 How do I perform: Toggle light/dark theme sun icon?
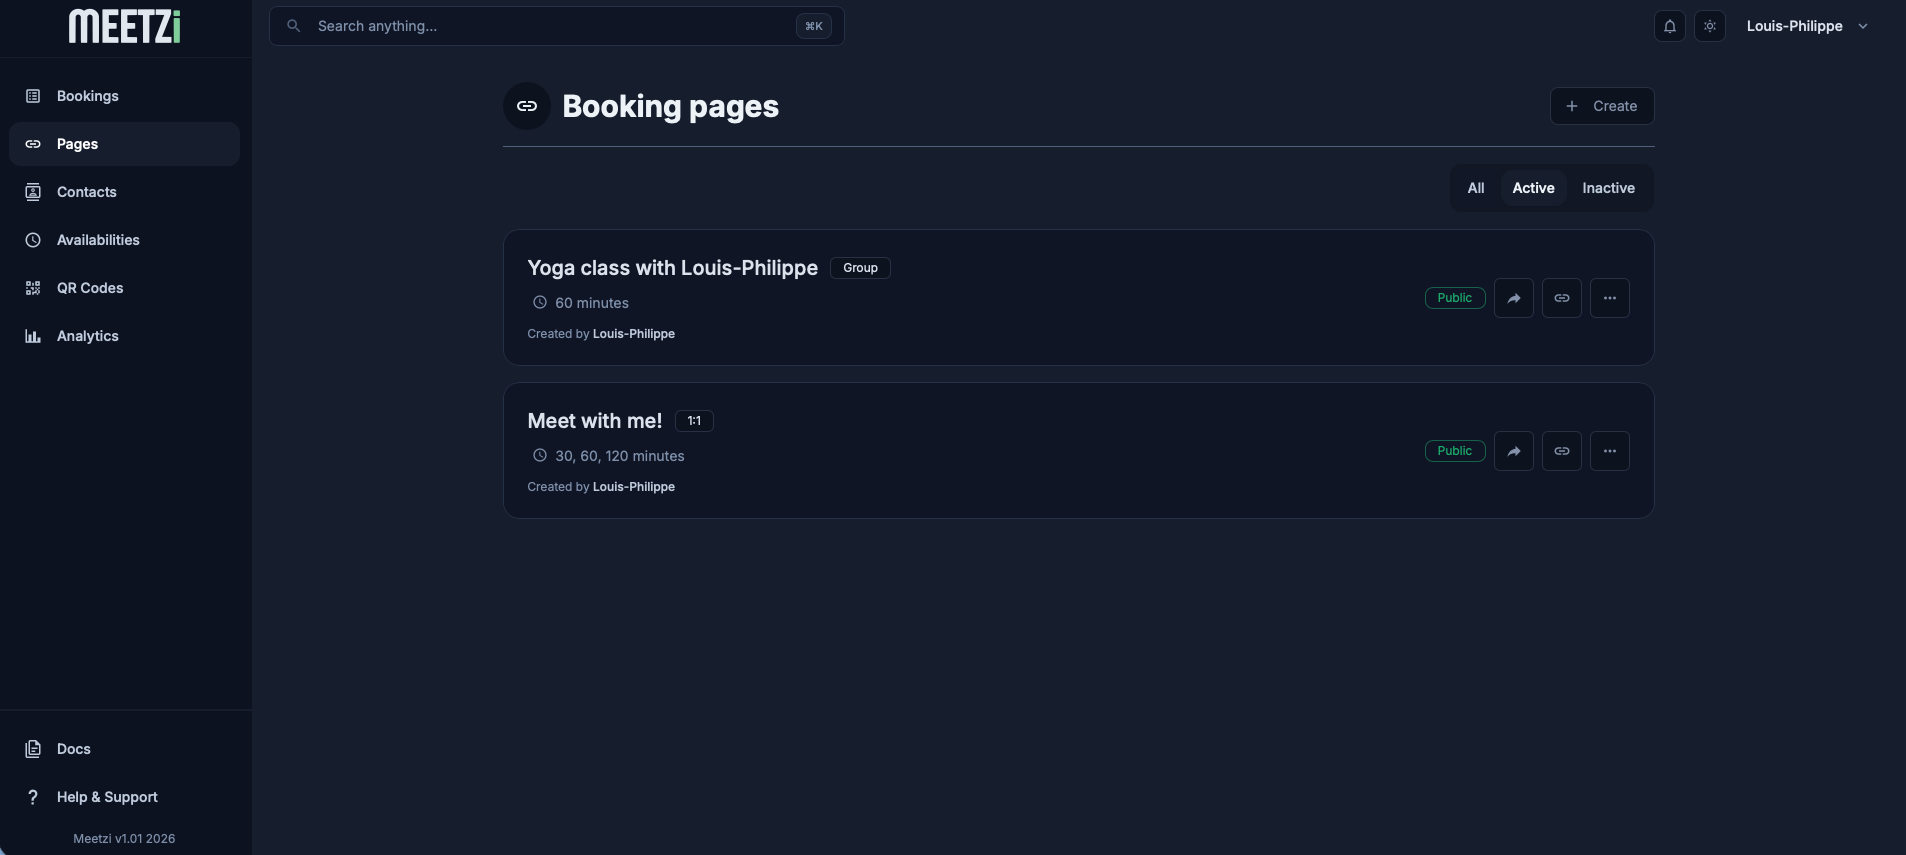[x=1710, y=26]
